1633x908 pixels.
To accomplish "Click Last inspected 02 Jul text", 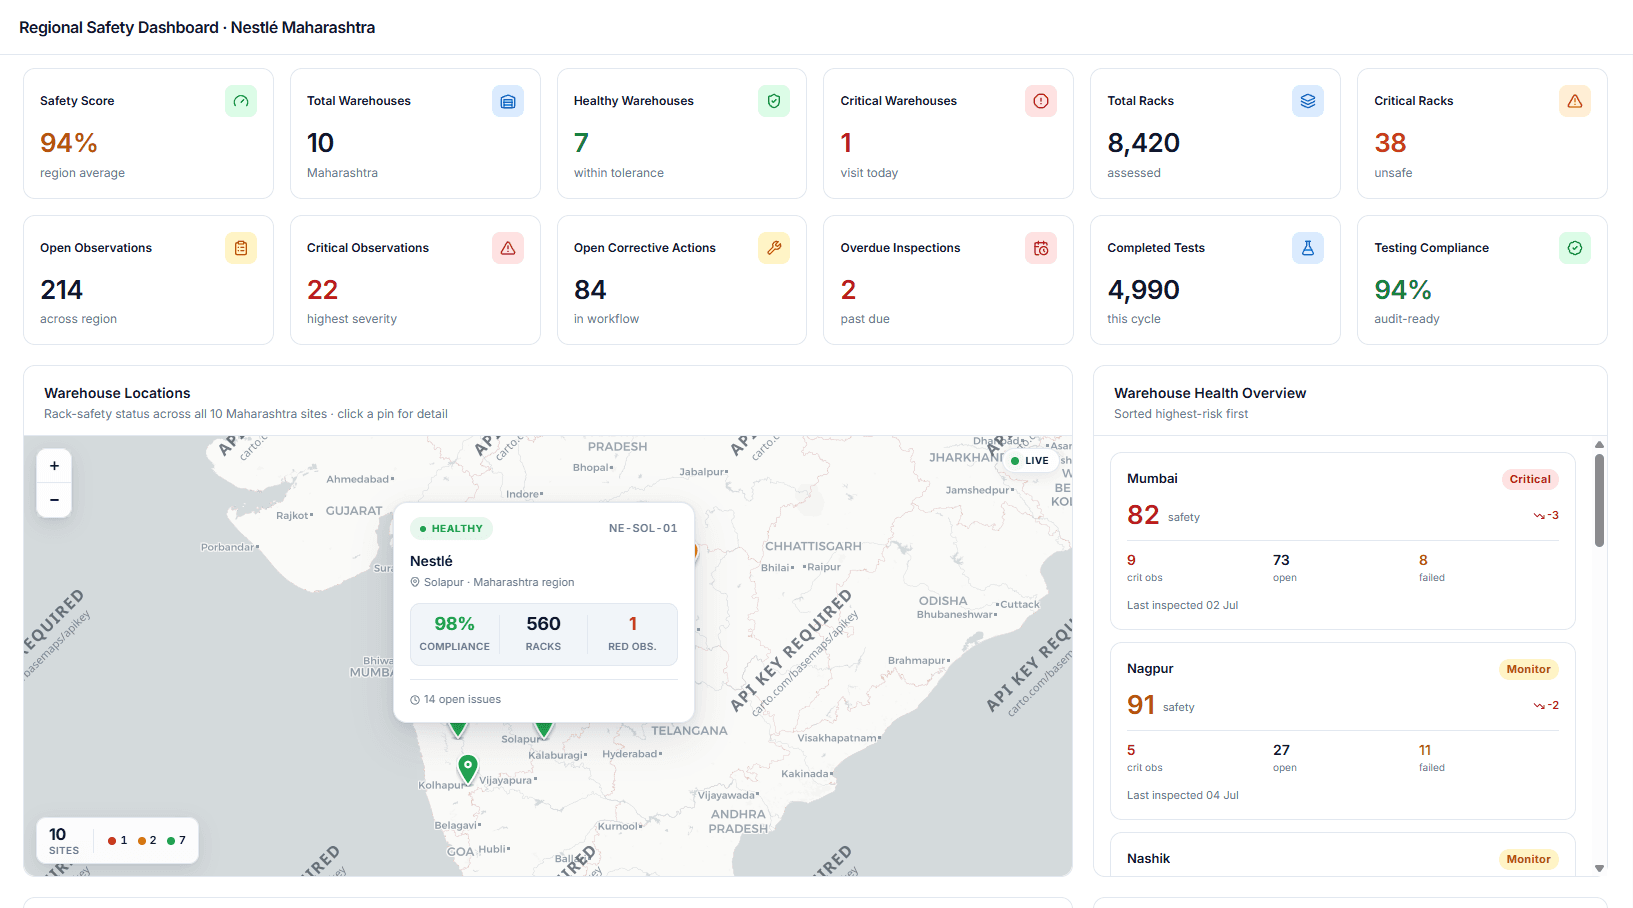I will click(x=1182, y=606).
